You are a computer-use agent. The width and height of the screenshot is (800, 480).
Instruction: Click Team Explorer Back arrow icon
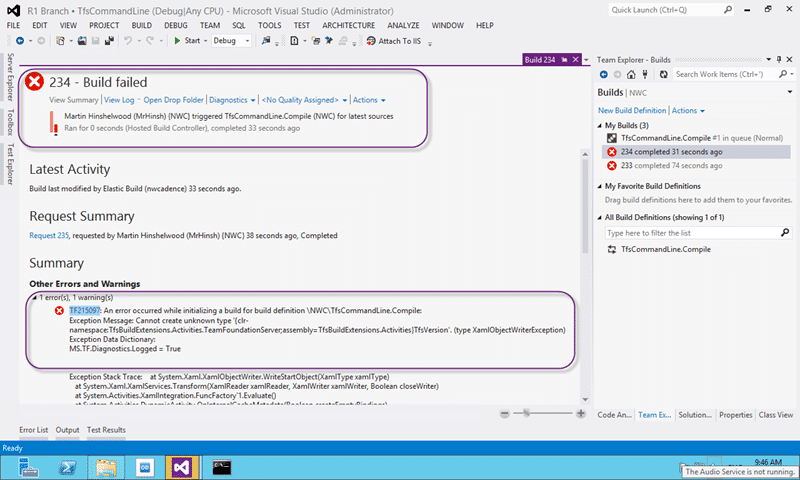[604, 74]
